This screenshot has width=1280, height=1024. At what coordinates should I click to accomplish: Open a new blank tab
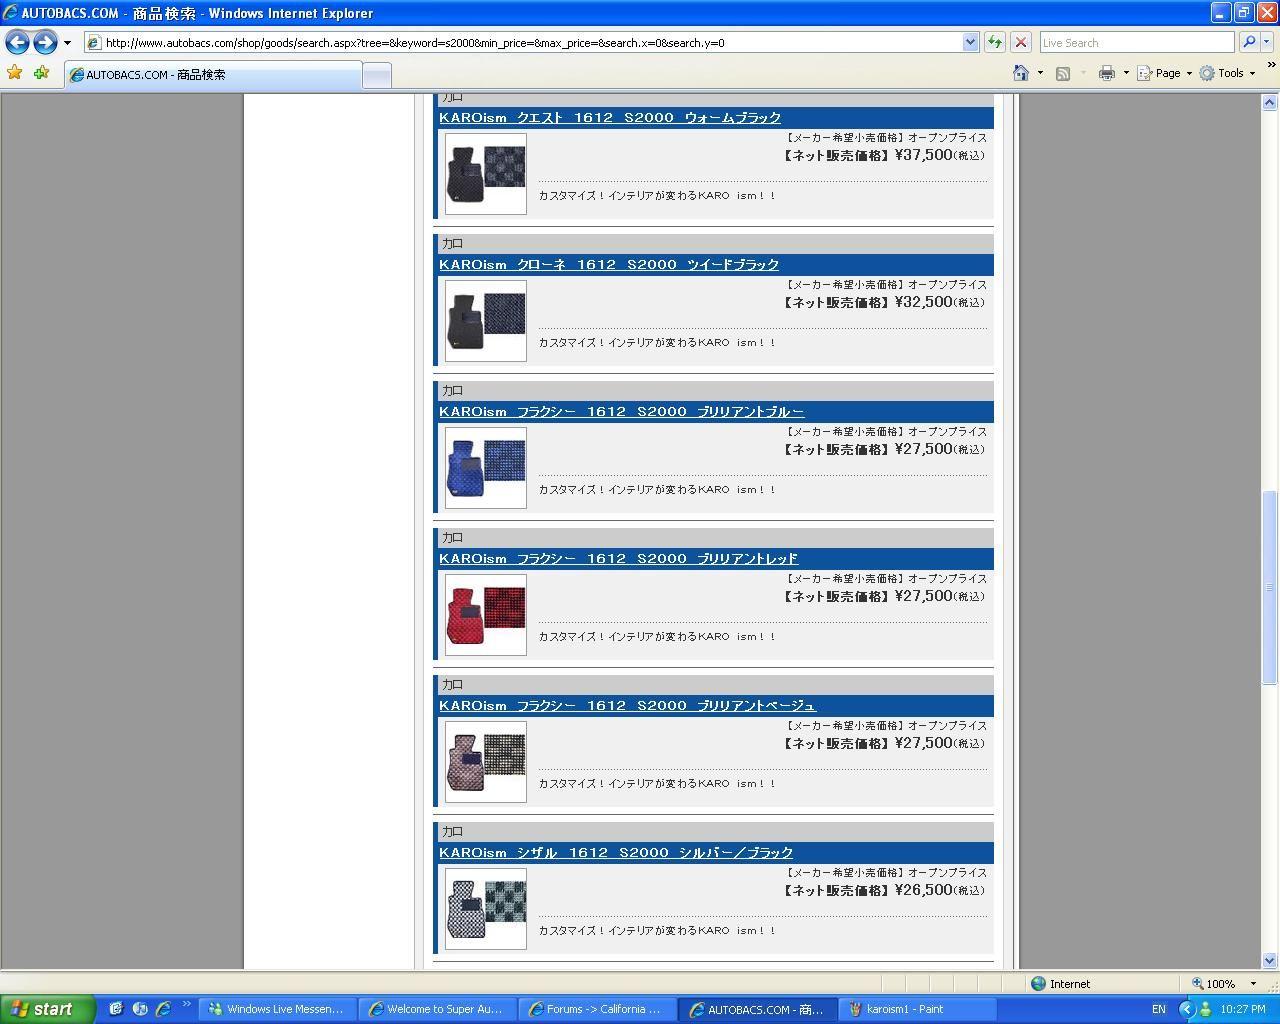376,75
